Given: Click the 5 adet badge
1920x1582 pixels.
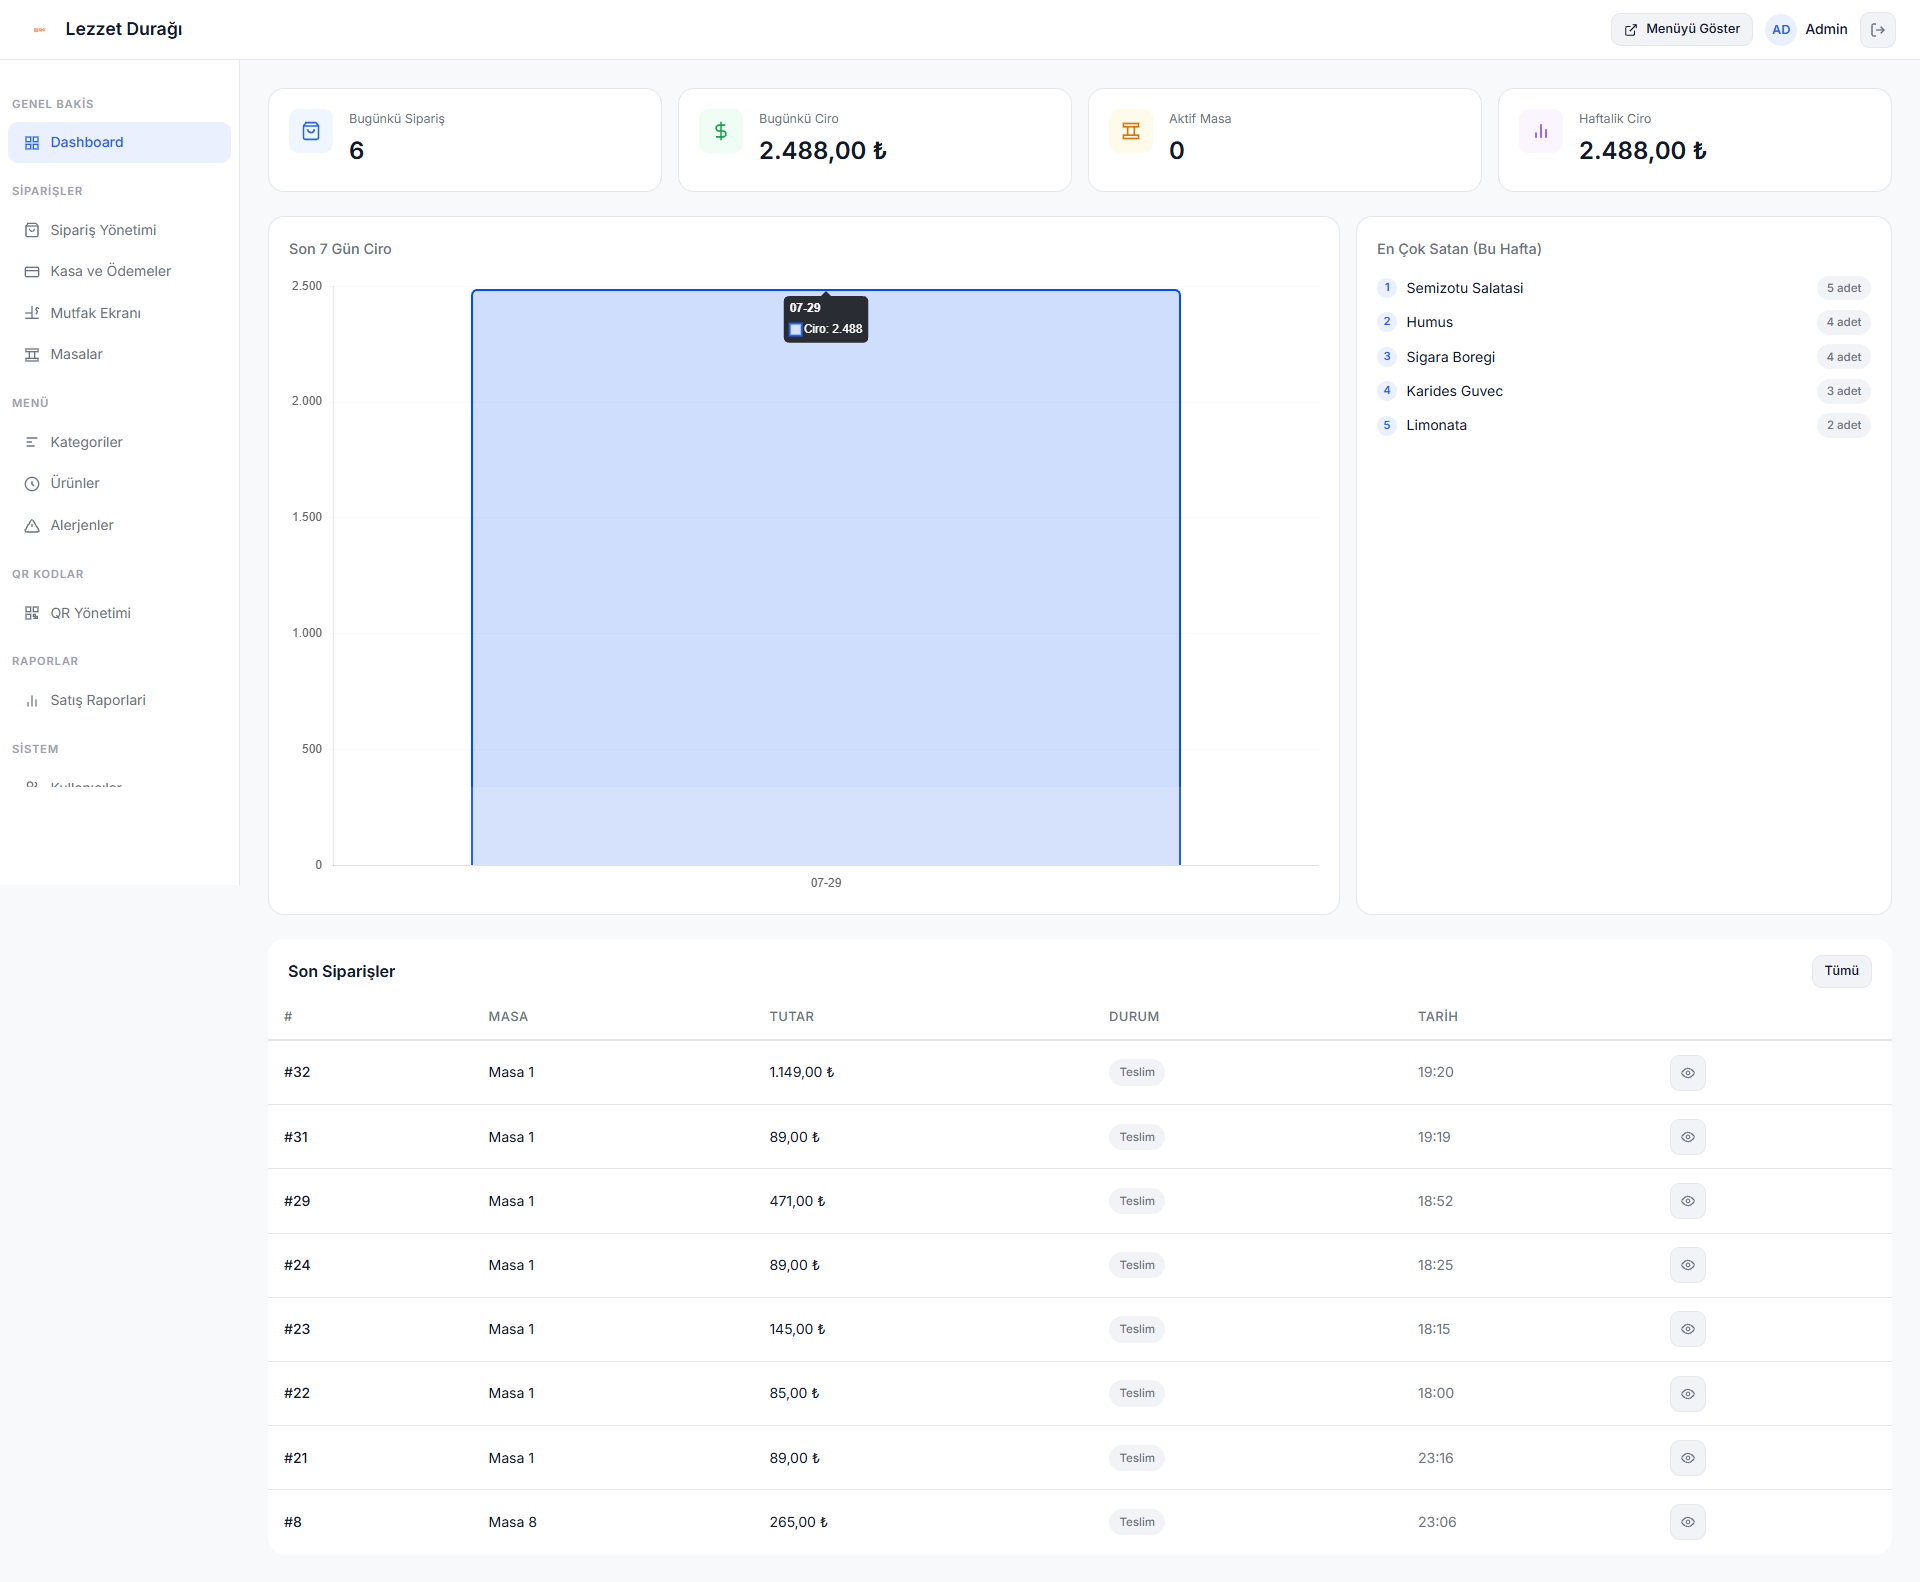Looking at the screenshot, I should point(1843,288).
